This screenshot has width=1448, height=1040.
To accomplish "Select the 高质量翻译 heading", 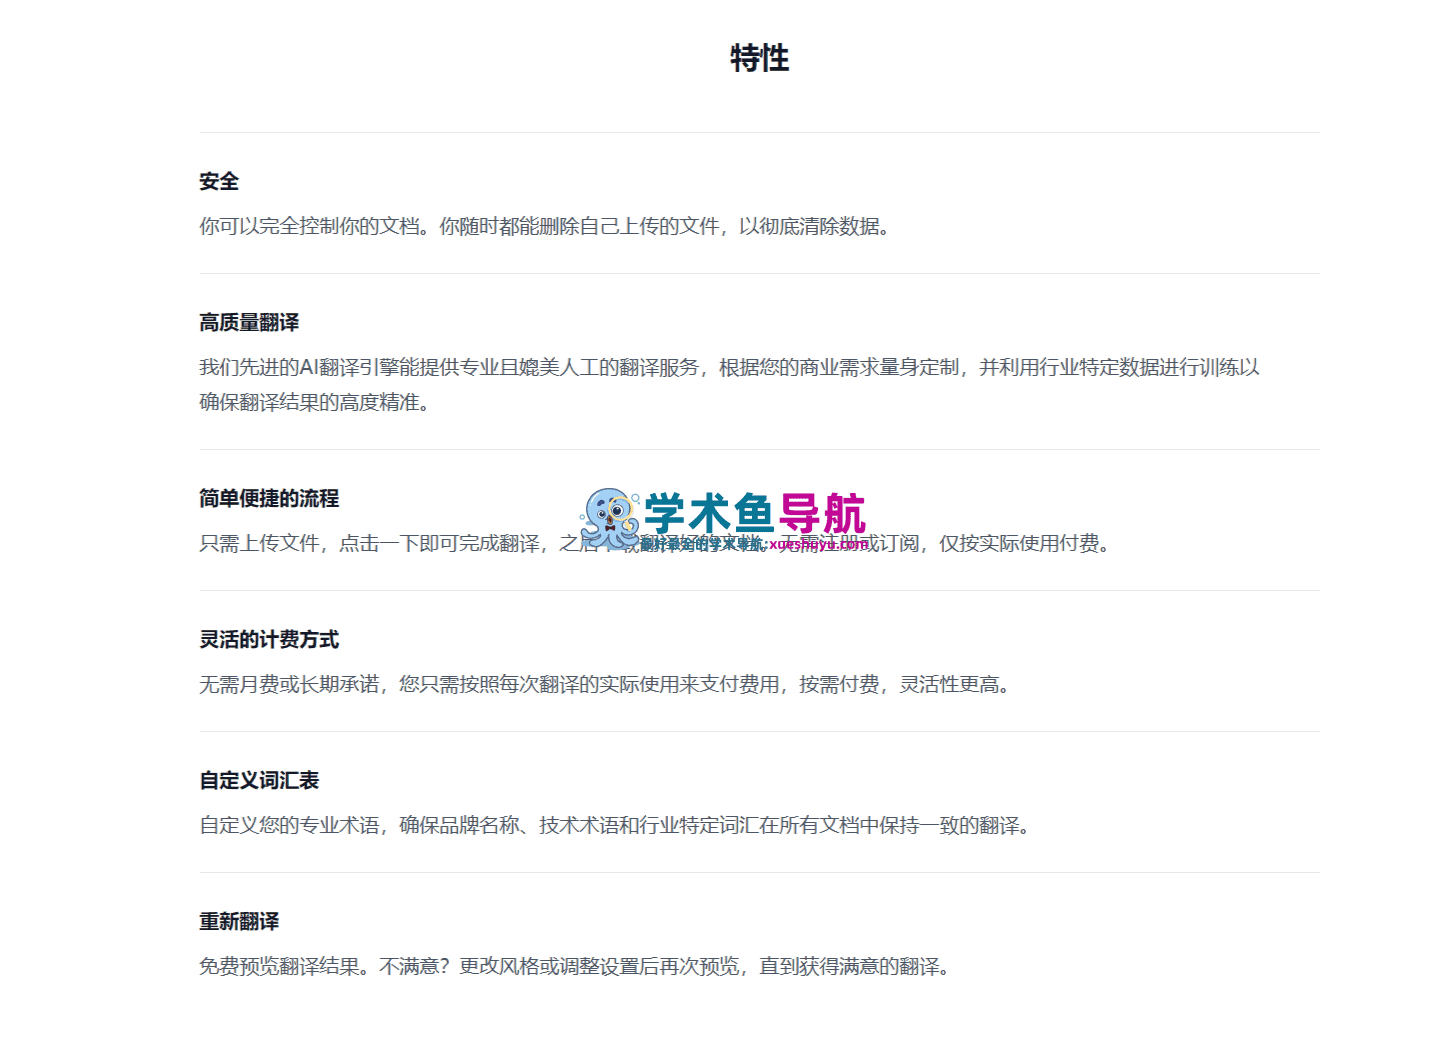I will coord(249,322).
